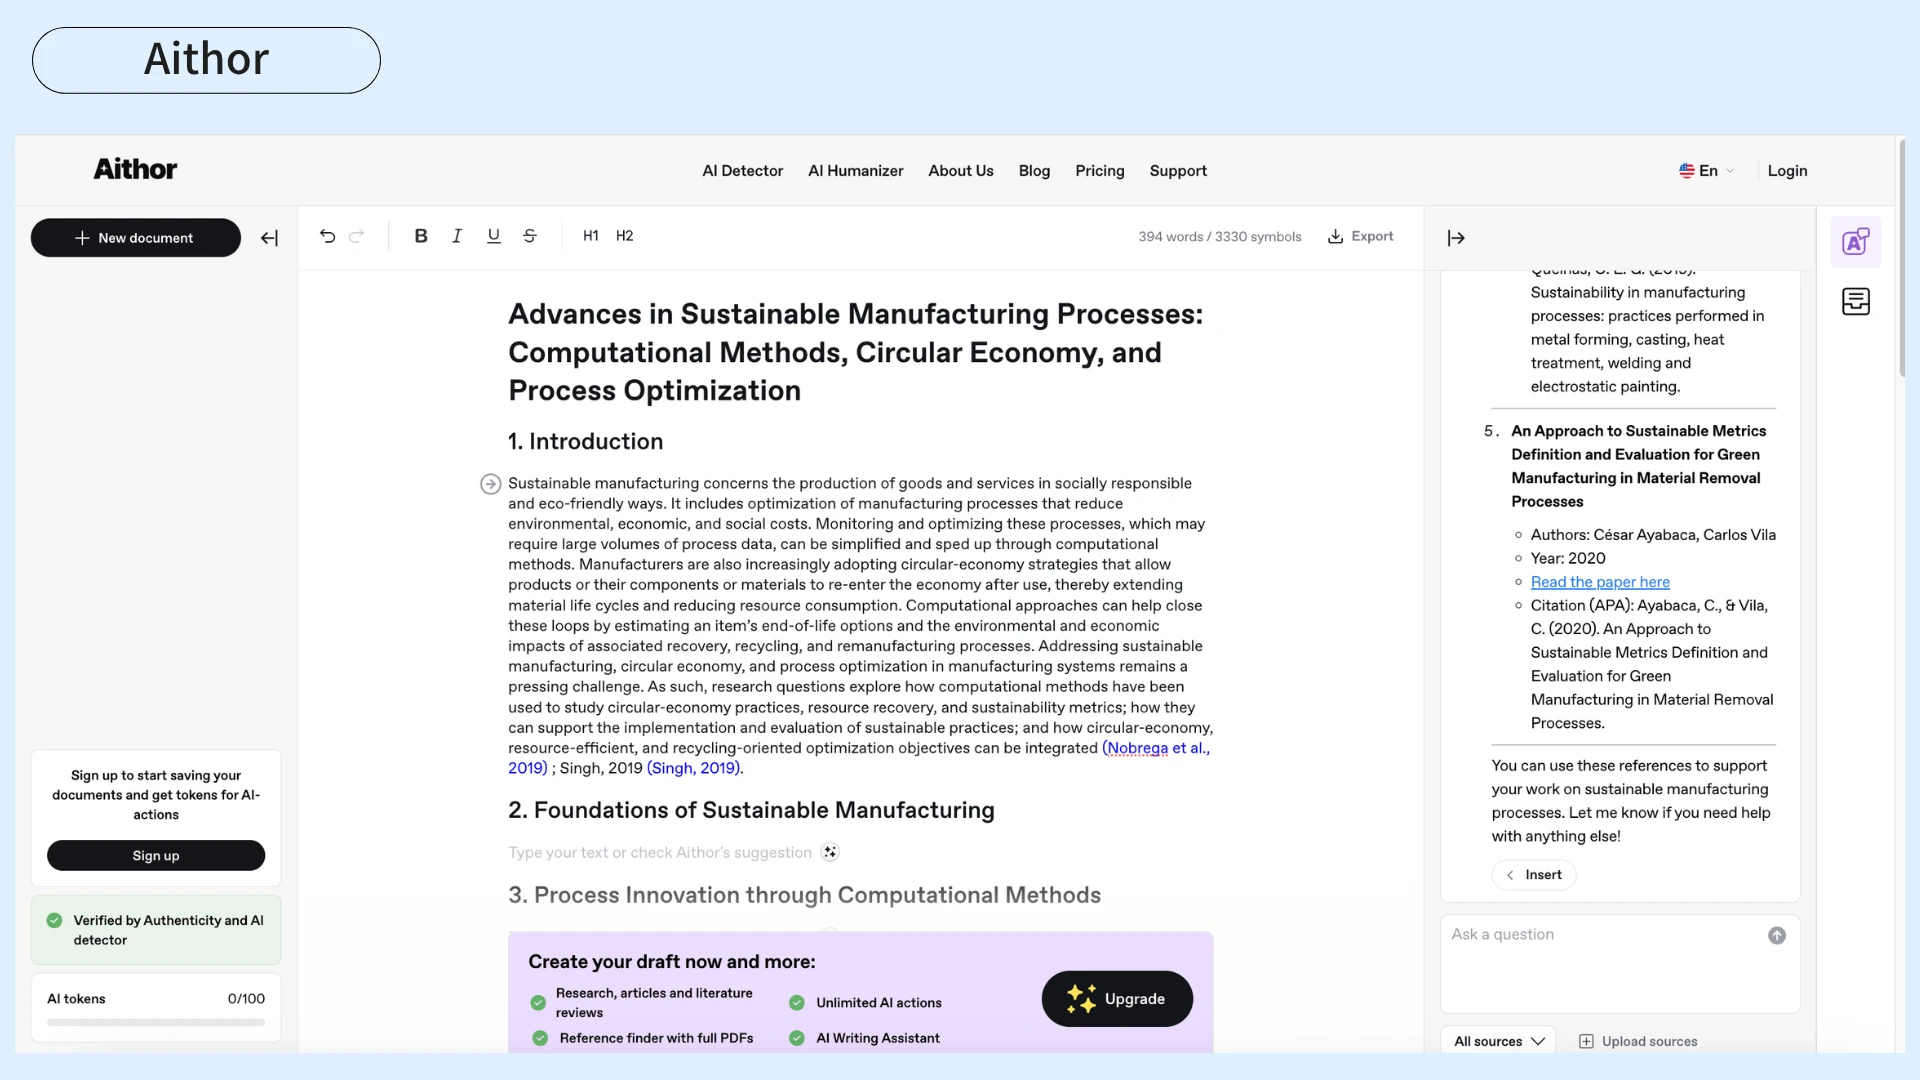Redo the last edit
Viewport: 1920px width, 1080px height.
click(357, 236)
